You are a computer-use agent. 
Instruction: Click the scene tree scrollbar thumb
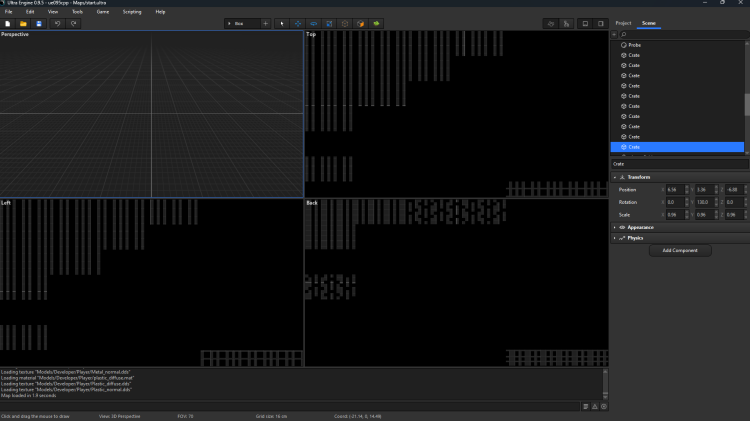pos(747,104)
